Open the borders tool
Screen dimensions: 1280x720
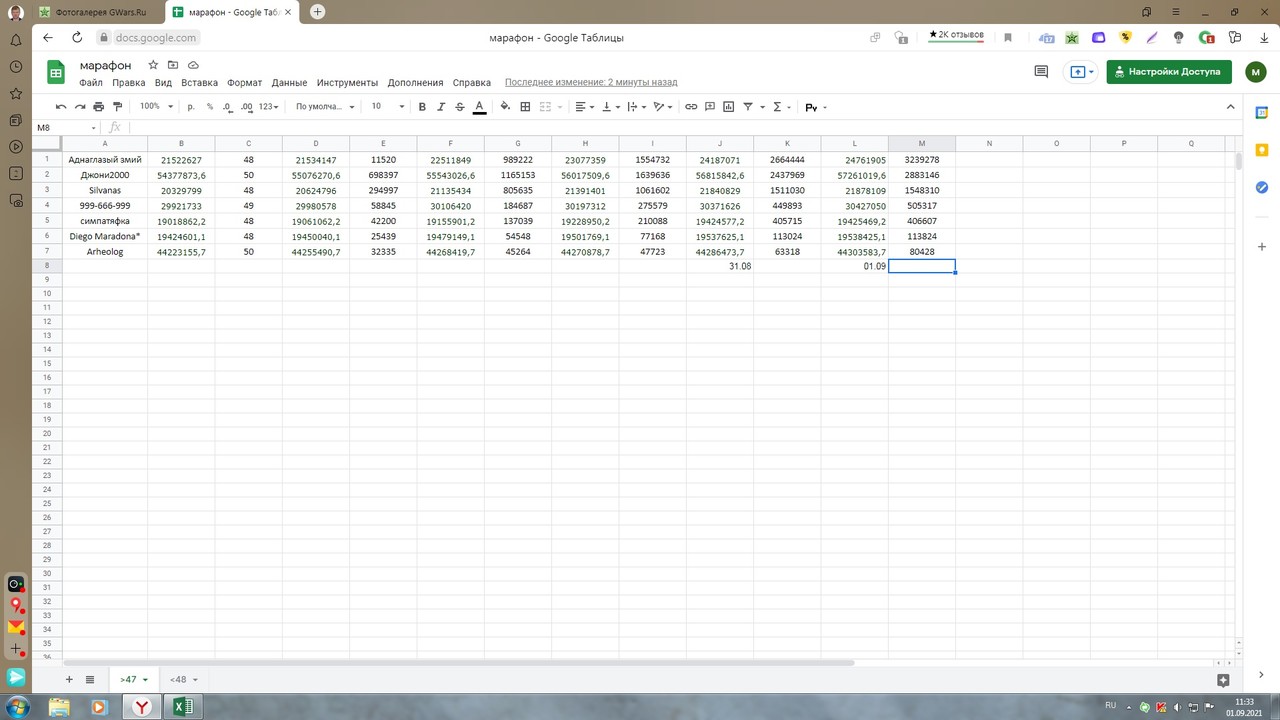[x=525, y=106]
